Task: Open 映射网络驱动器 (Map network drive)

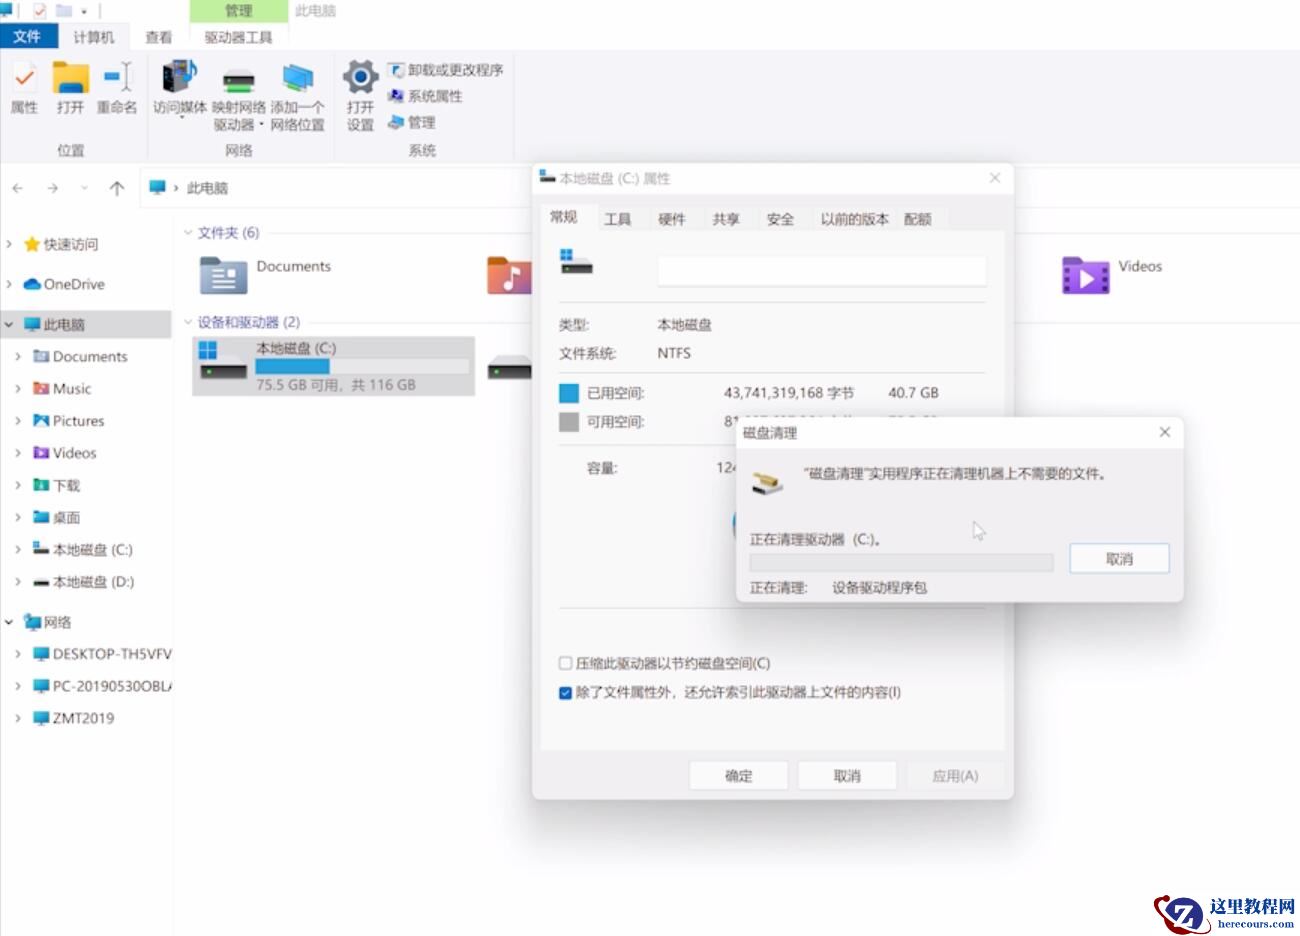Action: [x=240, y=90]
